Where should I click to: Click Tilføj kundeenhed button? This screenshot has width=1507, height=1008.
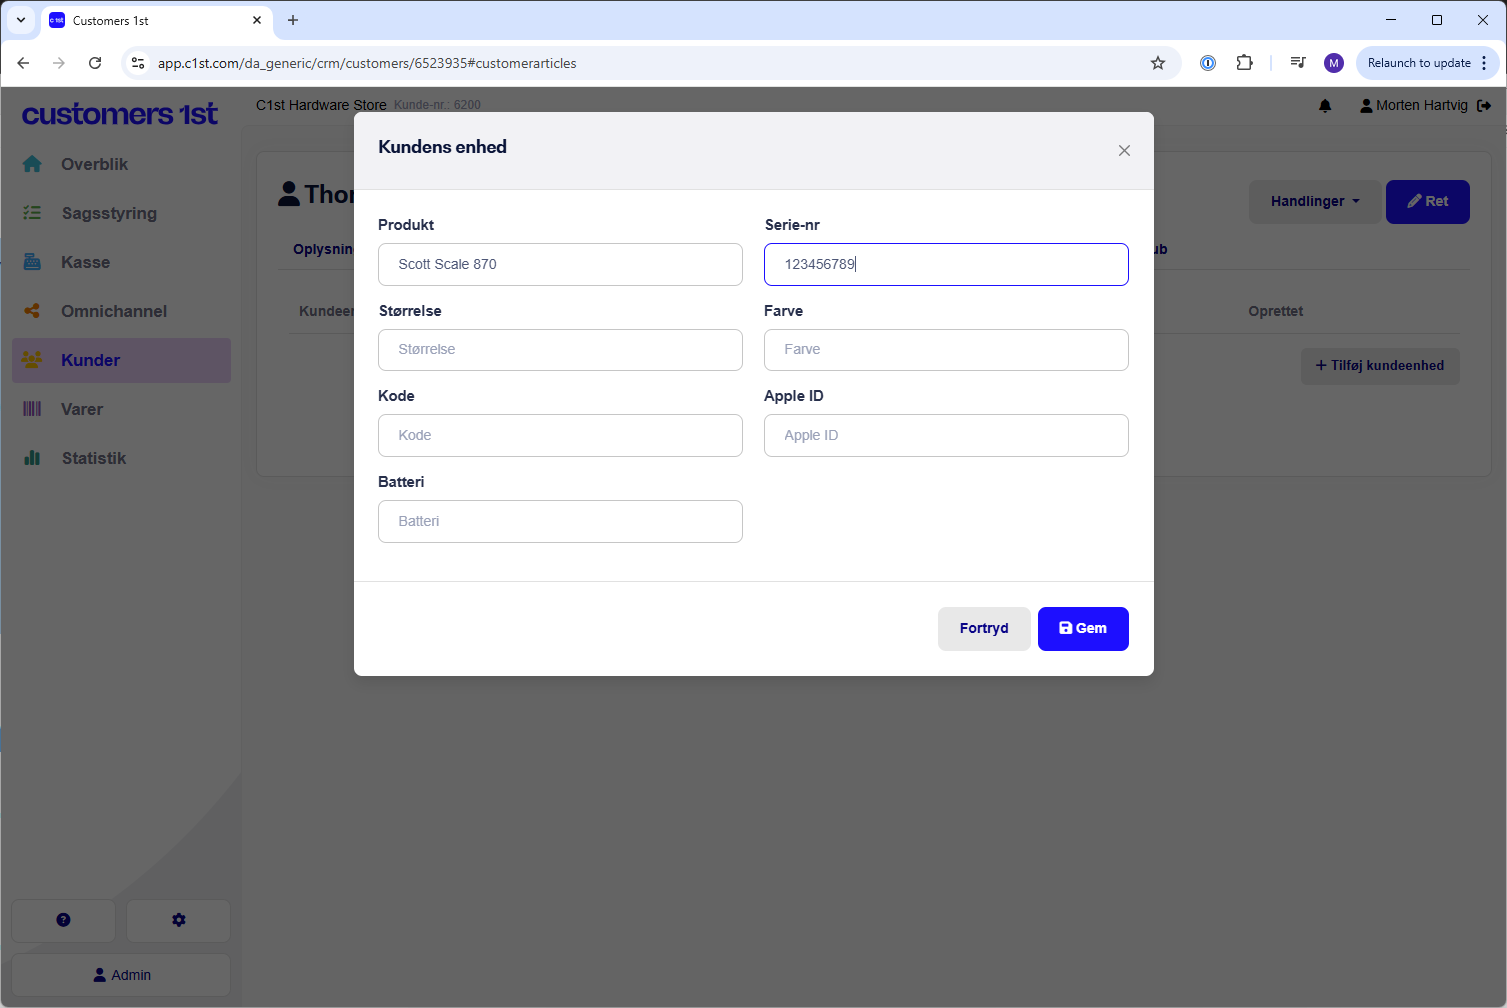click(x=1380, y=366)
